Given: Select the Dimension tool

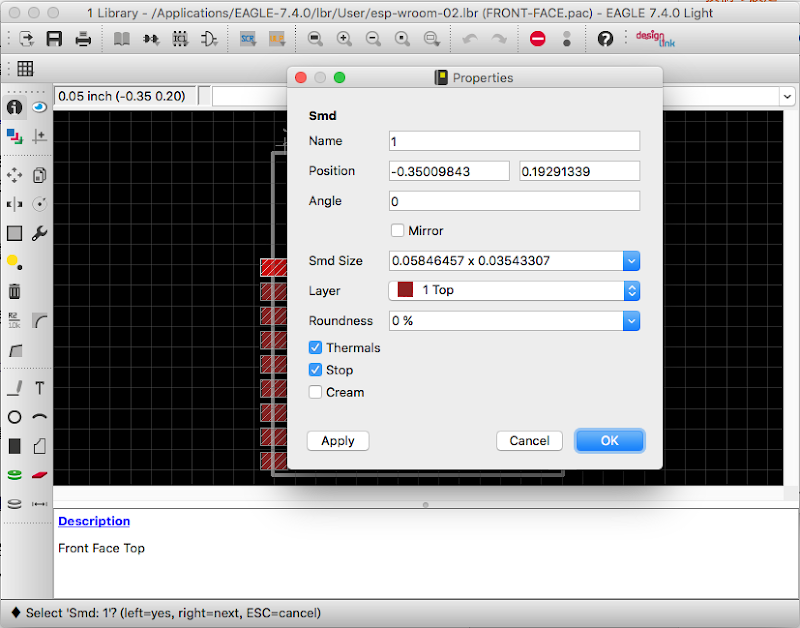Looking at the screenshot, I should [x=39, y=504].
